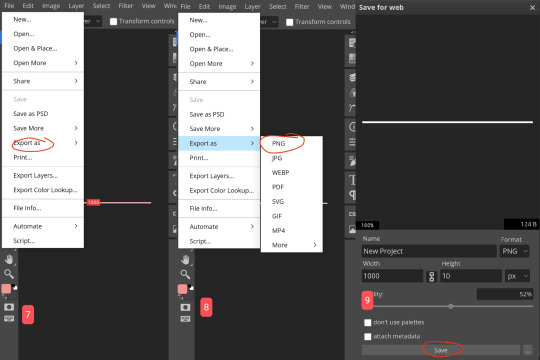Open the Paragraph panel icon
Image resolution: width=540 pixels, height=360 pixels.
coord(352,195)
